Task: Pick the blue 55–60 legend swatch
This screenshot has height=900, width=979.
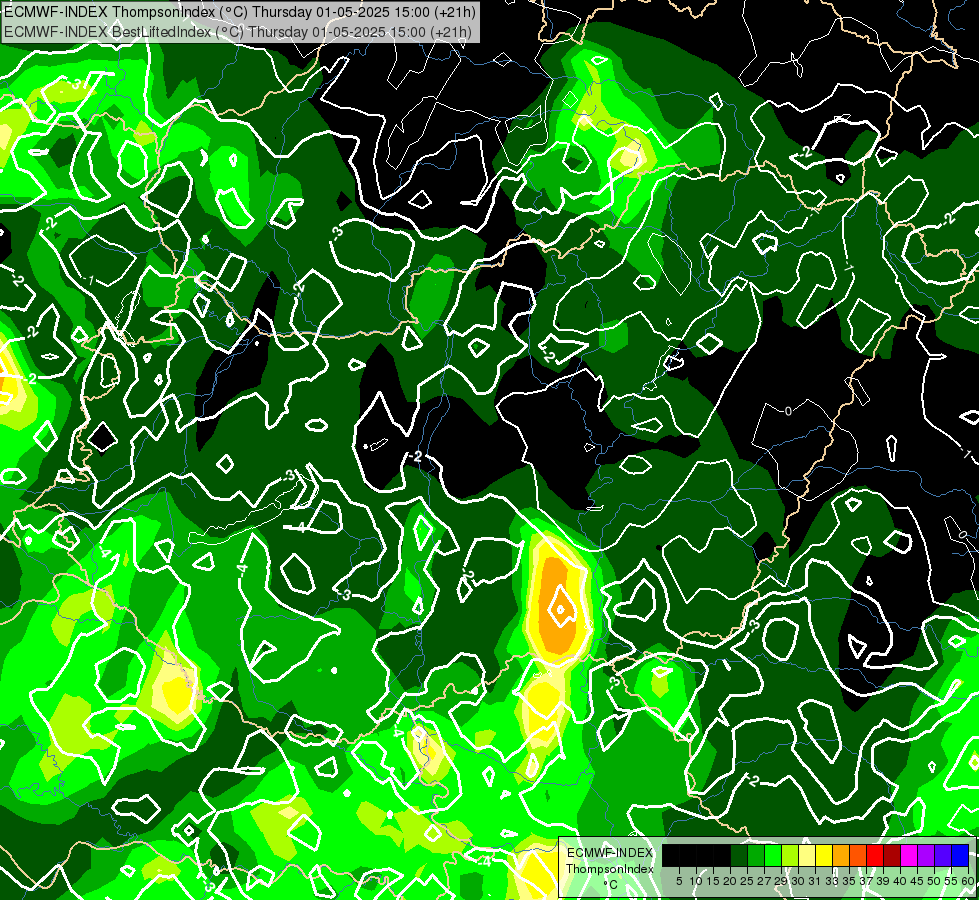Action: (960, 855)
